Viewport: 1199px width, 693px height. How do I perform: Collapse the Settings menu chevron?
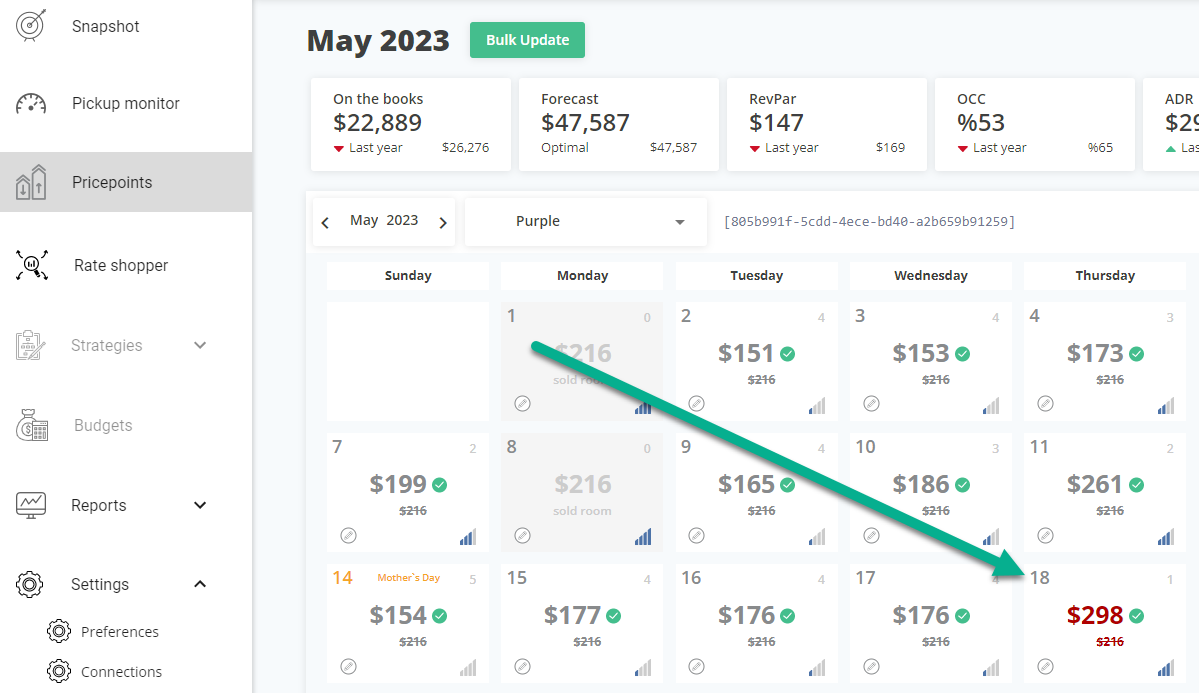[x=200, y=584]
